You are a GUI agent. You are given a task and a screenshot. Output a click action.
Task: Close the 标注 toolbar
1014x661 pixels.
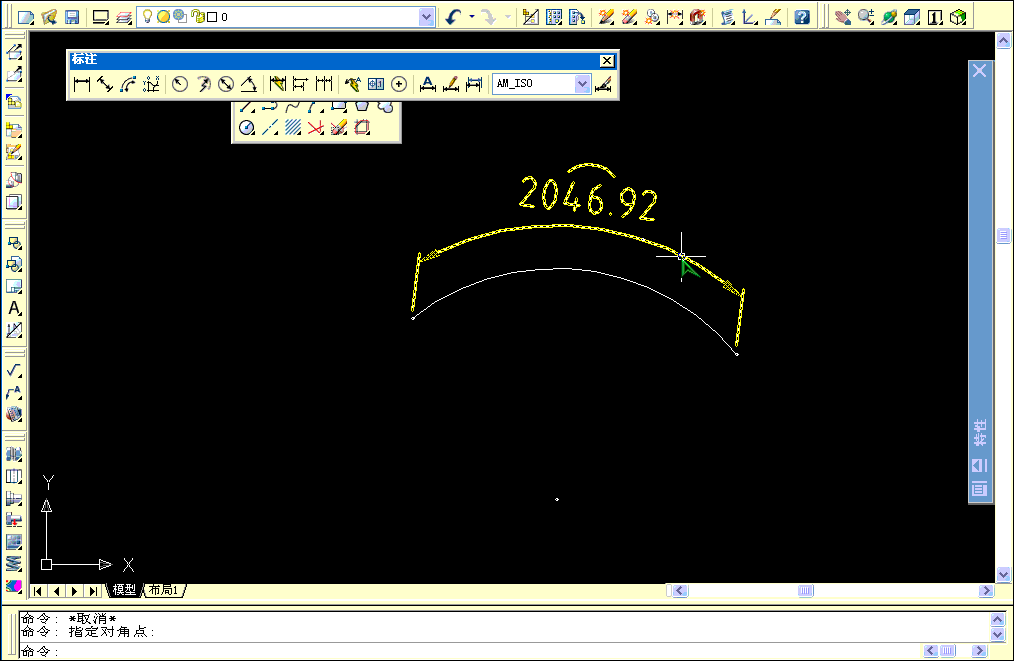[607, 61]
